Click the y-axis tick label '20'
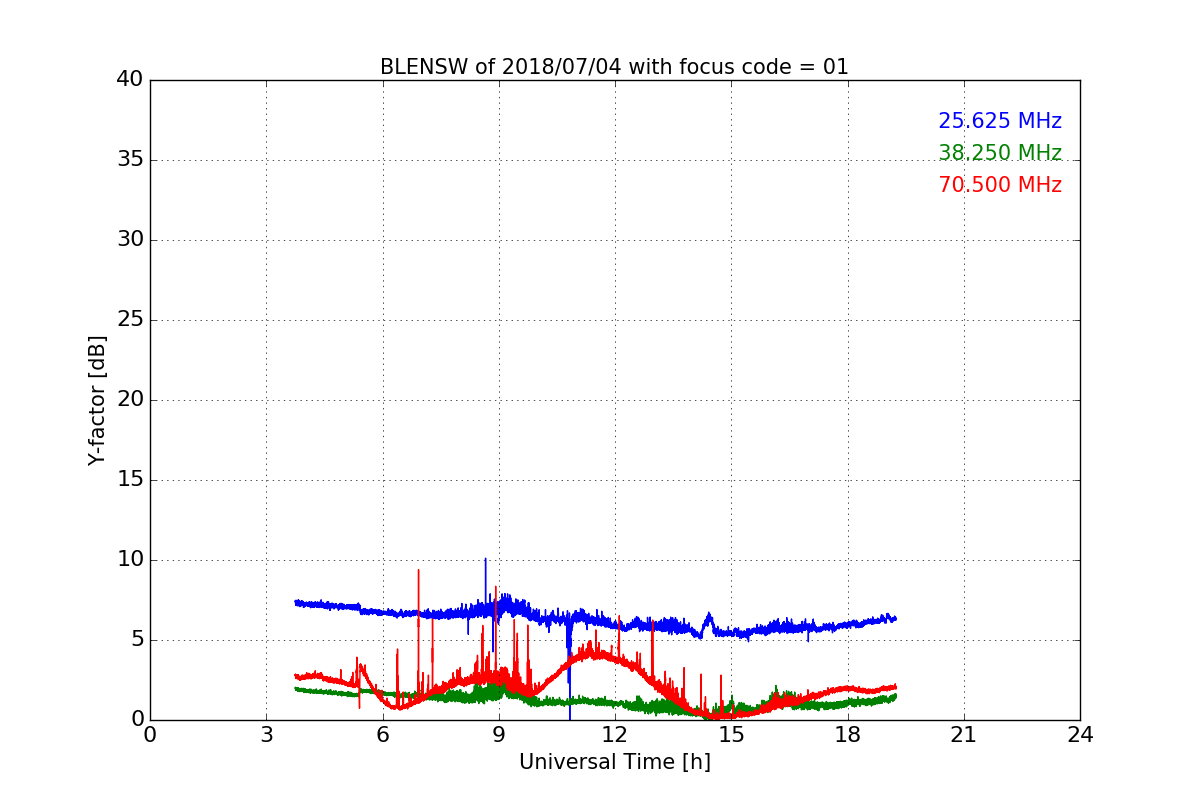The image size is (1200, 800). click(130, 400)
